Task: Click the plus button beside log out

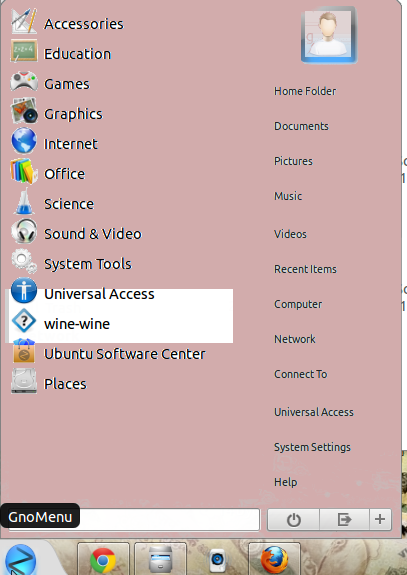Action: tap(380, 519)
